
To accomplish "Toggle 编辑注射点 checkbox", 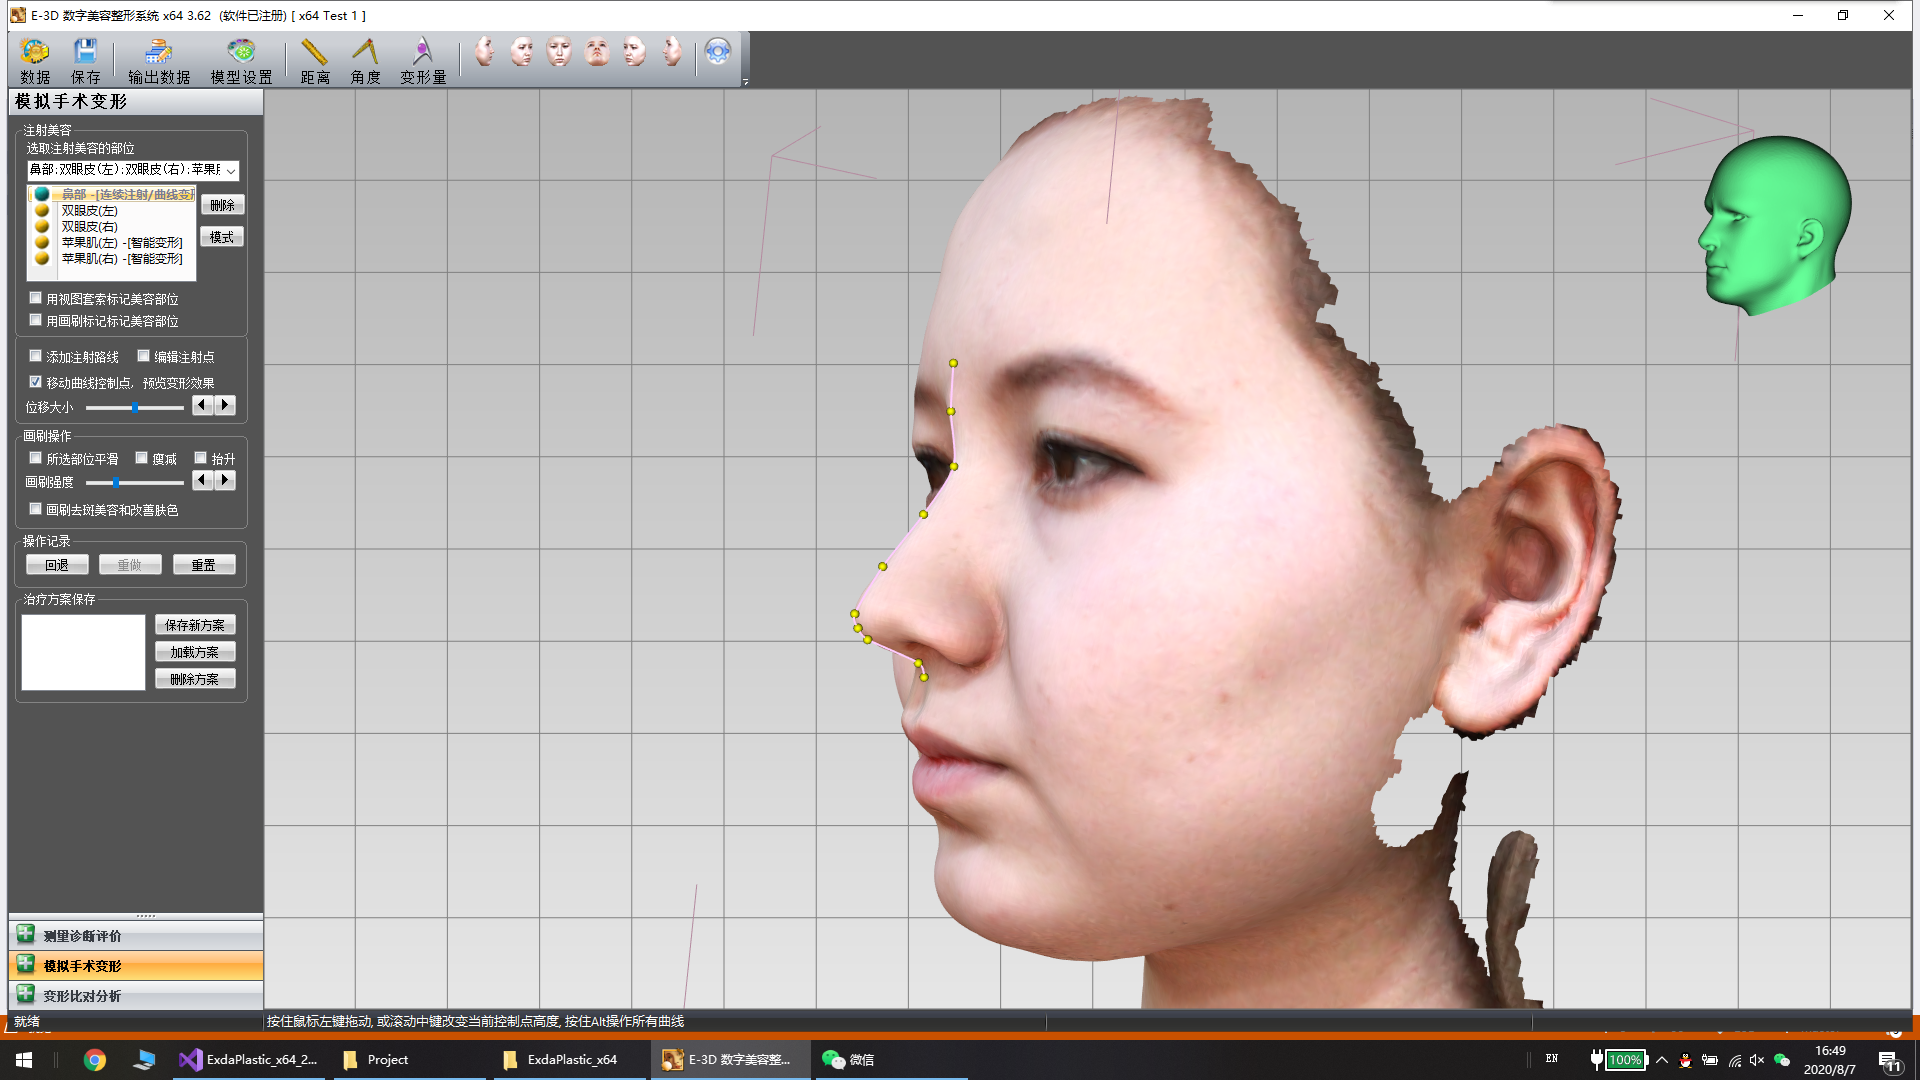I will pos(144,356).
